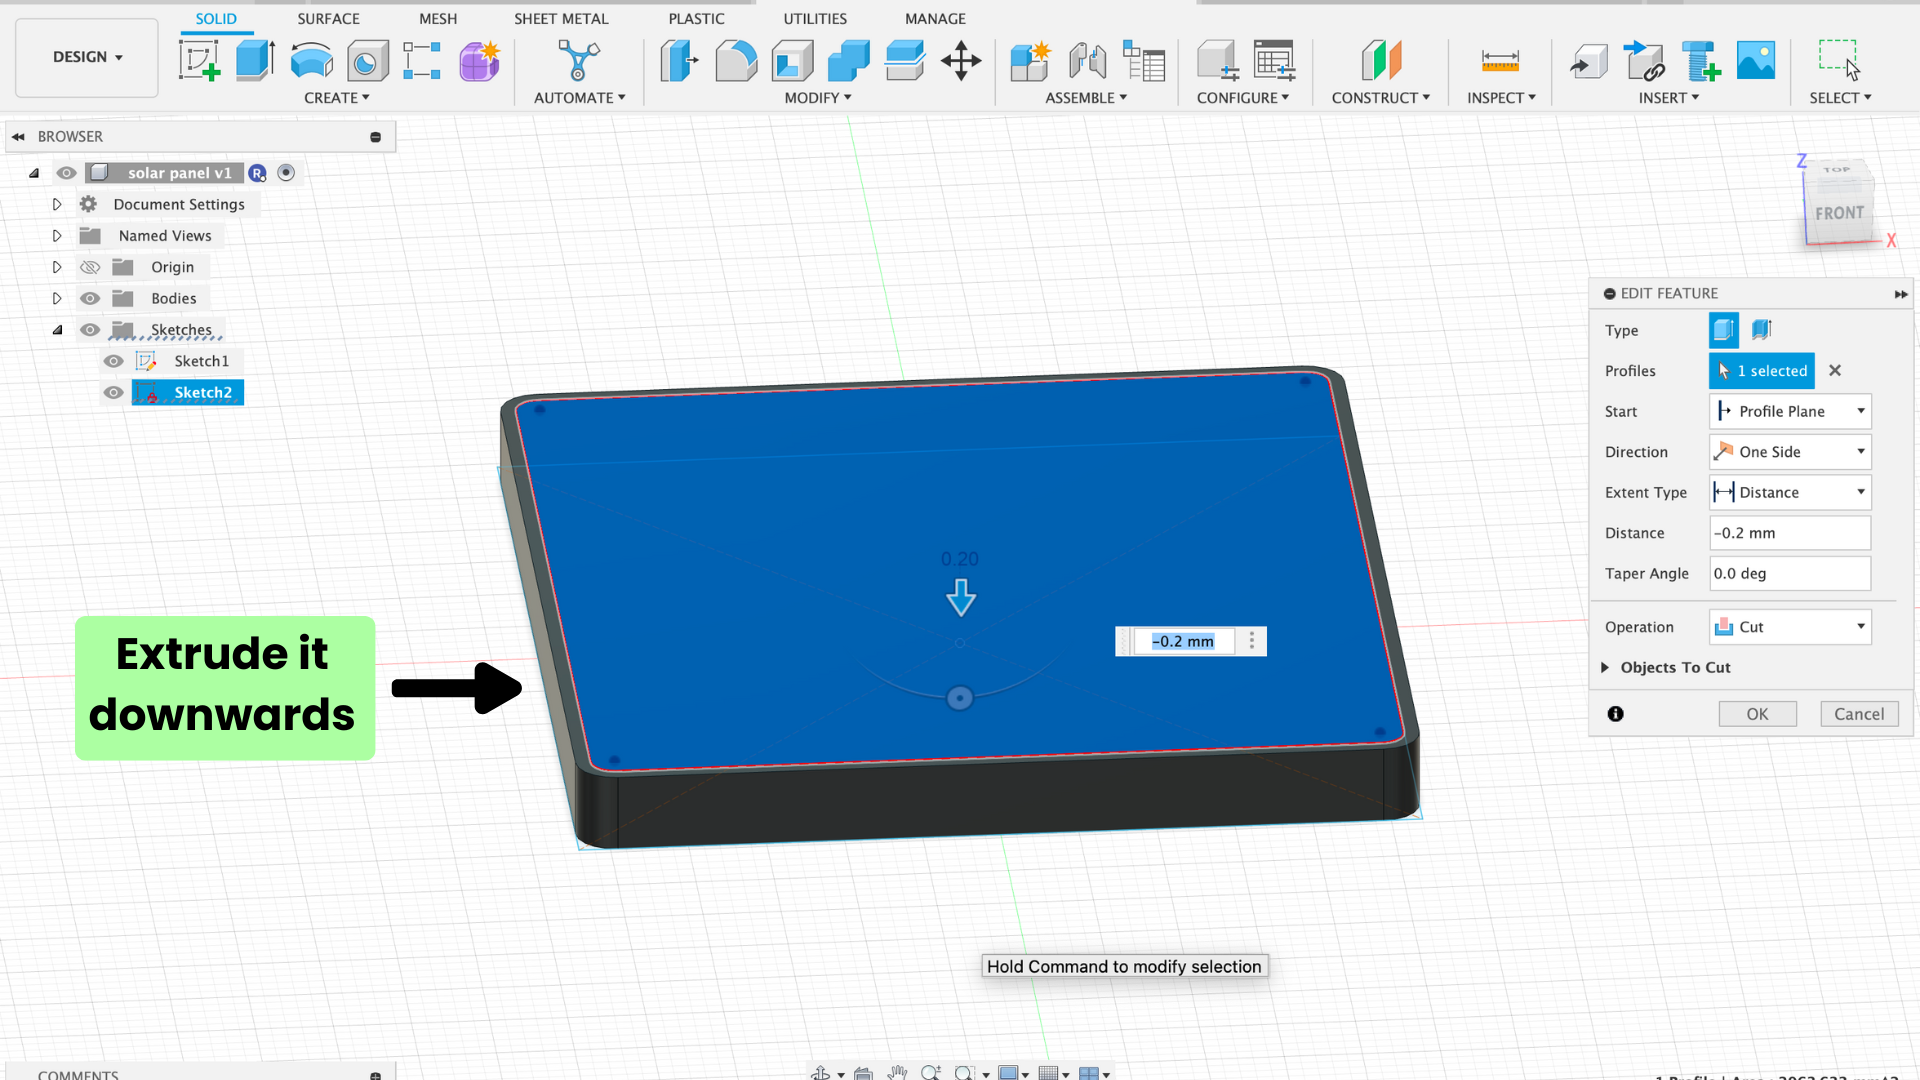Edit the Distance input field value
1920x1080 pixels.
click(1787, 531)
